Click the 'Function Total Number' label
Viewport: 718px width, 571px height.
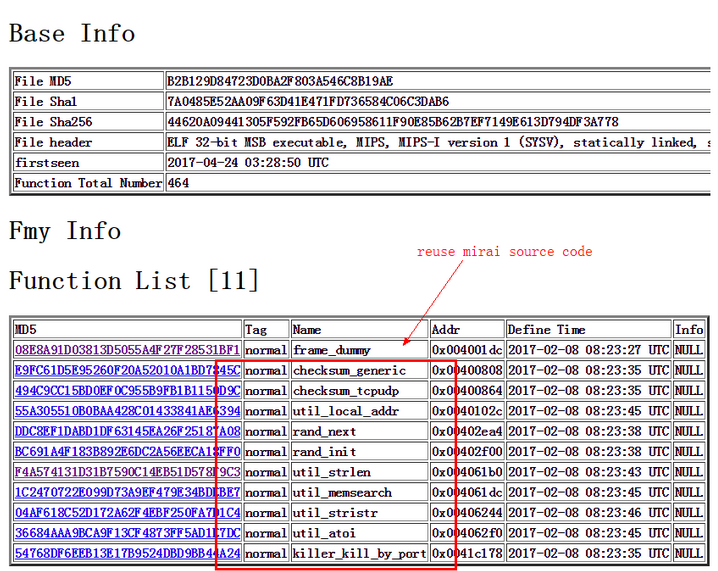(88, 183)
